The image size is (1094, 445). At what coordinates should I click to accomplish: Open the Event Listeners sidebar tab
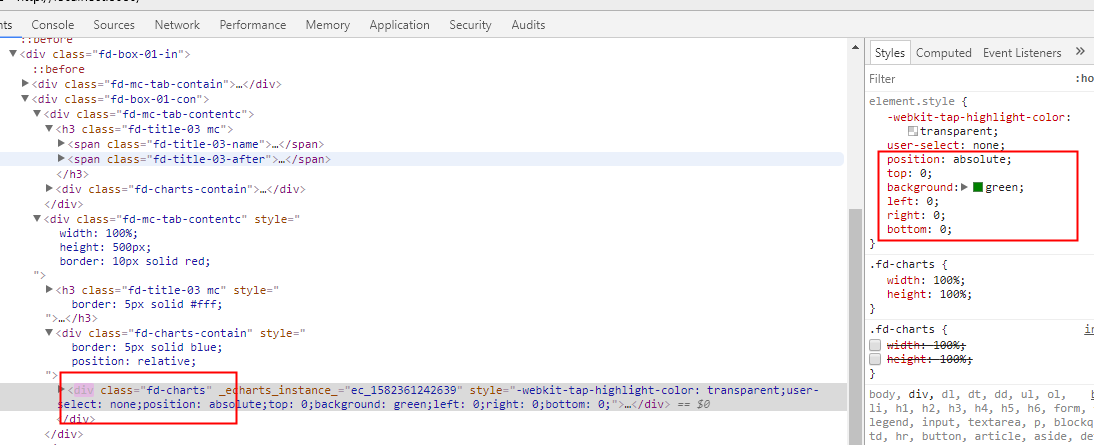click(1021, 53)
